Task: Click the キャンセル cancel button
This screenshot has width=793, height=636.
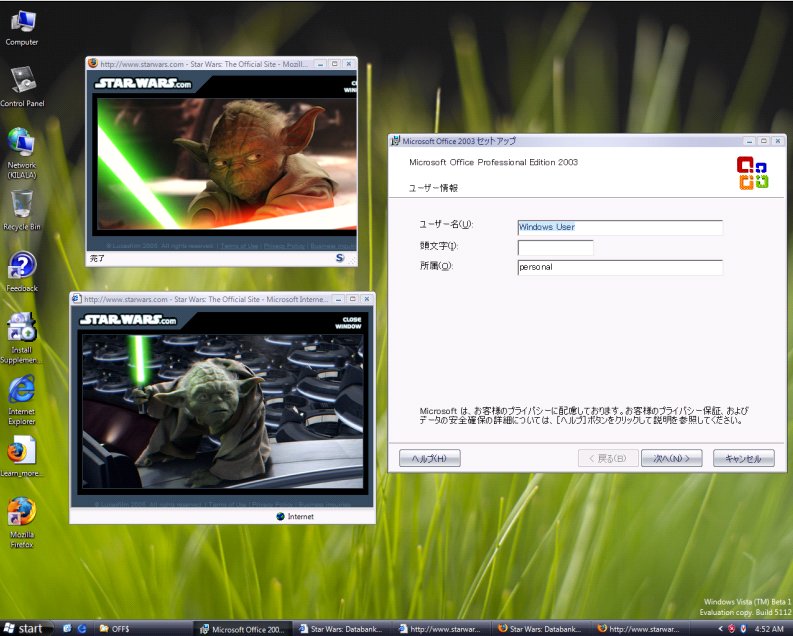Action: pyautogui.click(x=744, y=458)
